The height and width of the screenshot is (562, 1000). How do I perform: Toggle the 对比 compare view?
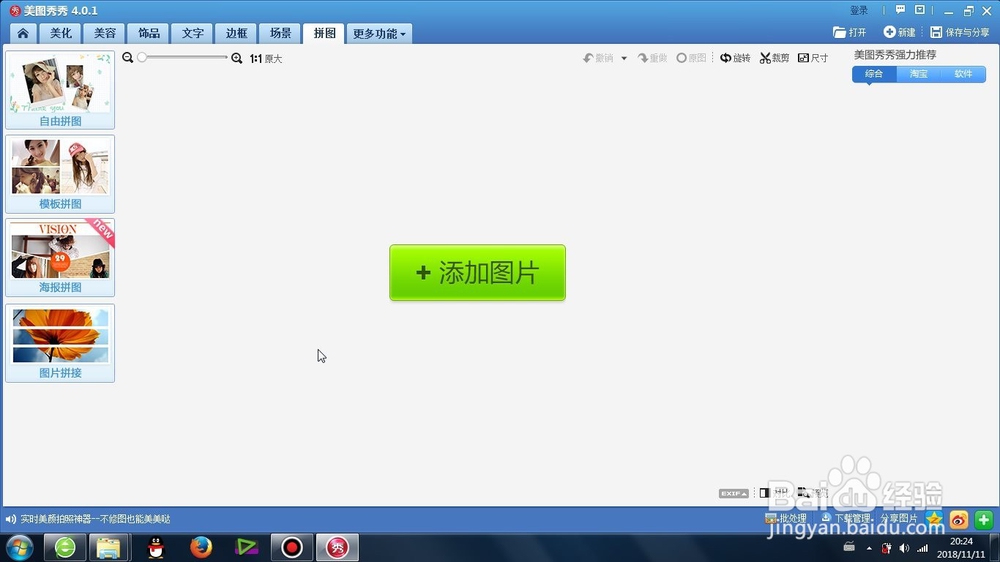(774, 492)
